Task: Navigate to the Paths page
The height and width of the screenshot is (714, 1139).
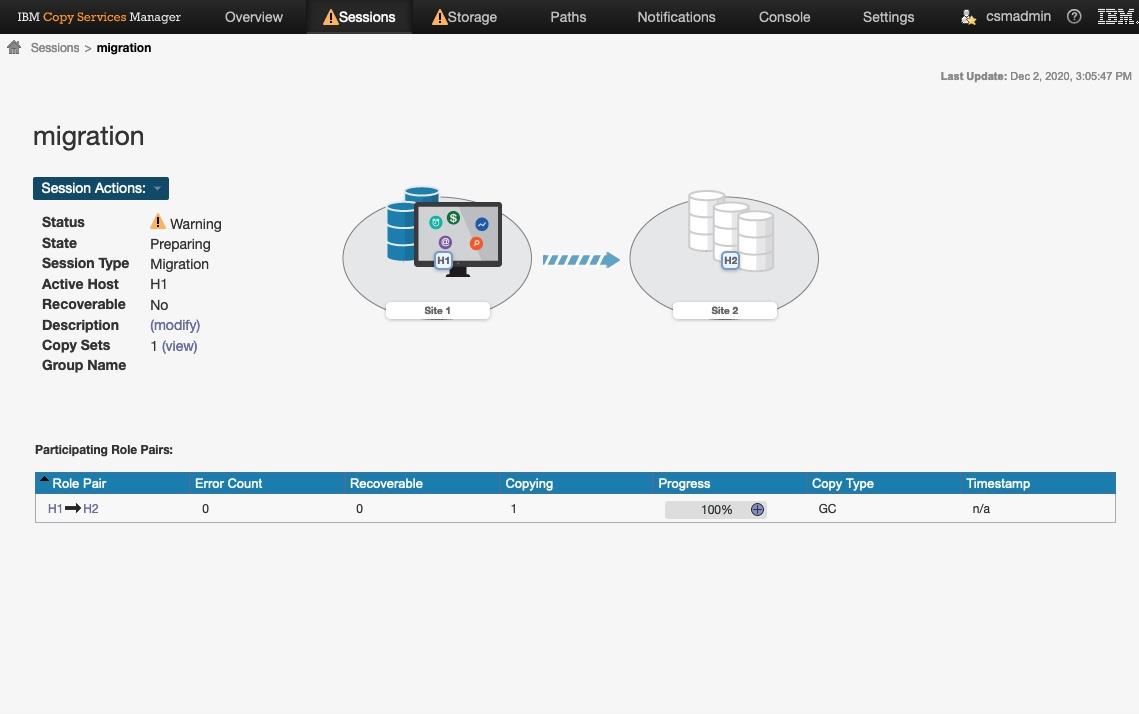Action: [568, 17]
